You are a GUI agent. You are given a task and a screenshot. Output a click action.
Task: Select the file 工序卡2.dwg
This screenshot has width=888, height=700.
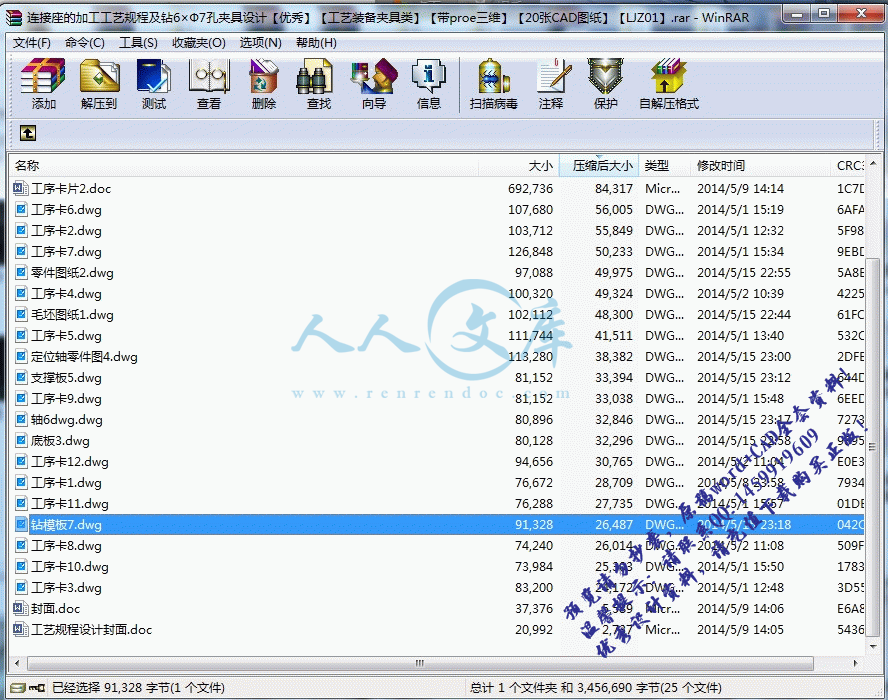point(66,231)
